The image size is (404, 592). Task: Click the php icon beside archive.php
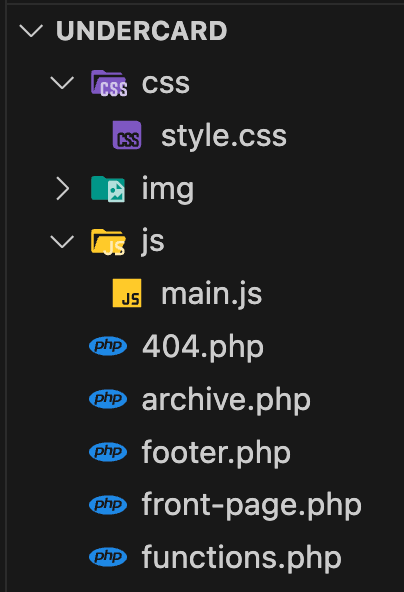coord(108,399)
